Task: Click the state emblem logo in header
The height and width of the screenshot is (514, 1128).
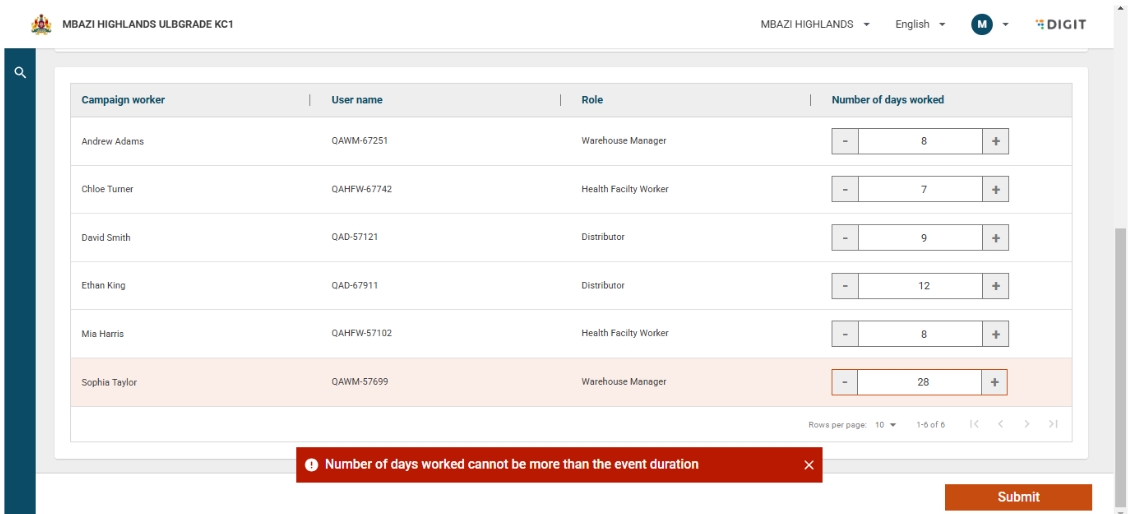Action: coord(42,24)
